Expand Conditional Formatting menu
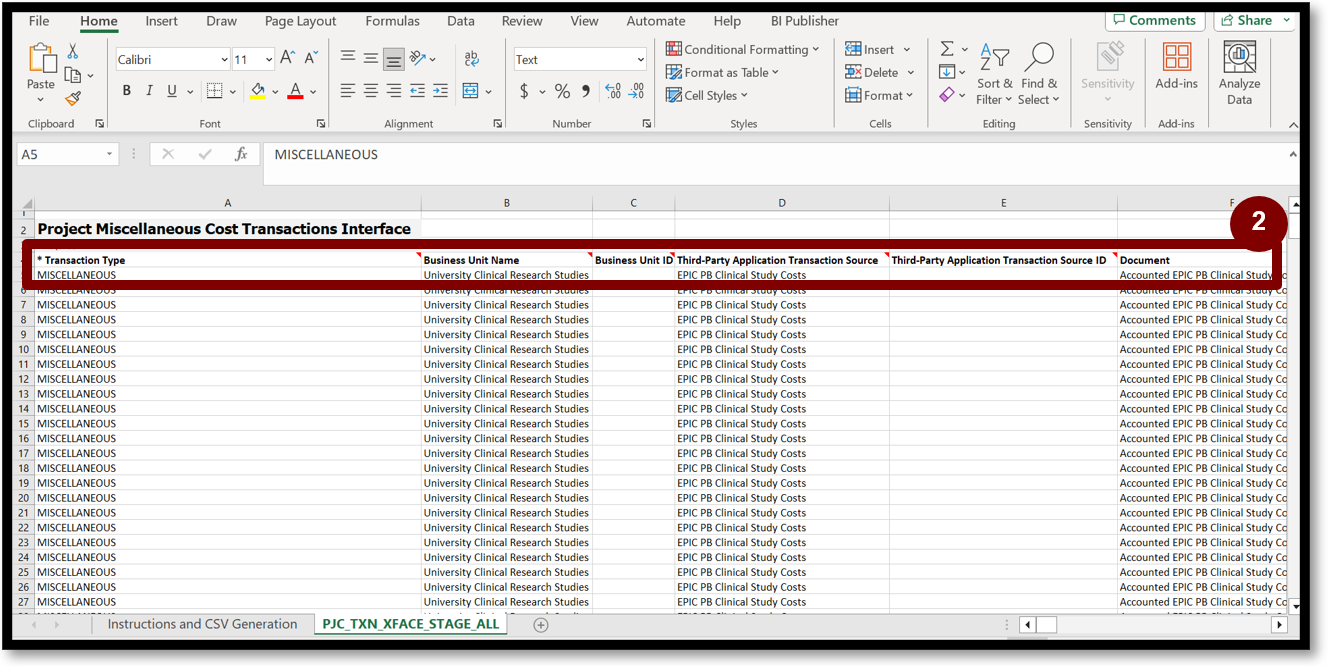1329x666 pixels. pyautogui.click(x=742, y=49)
